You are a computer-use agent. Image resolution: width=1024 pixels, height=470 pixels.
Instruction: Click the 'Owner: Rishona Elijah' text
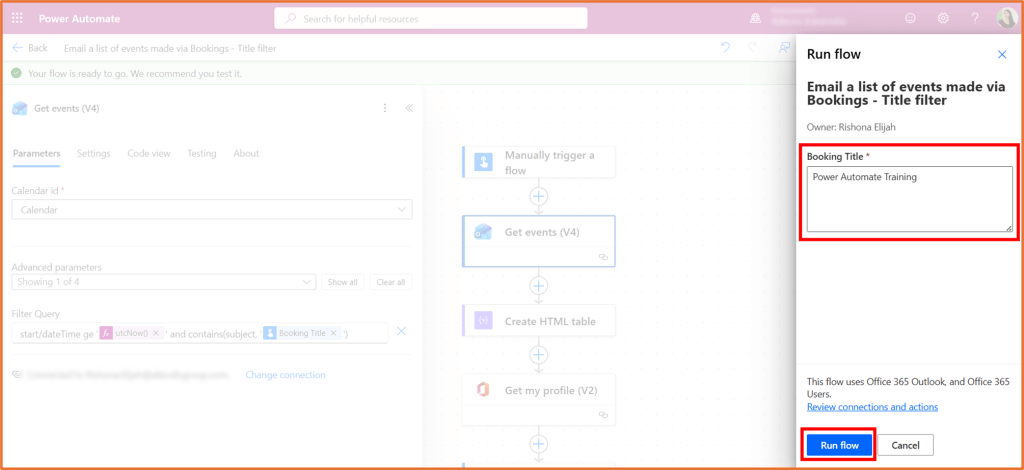point(851,127)
